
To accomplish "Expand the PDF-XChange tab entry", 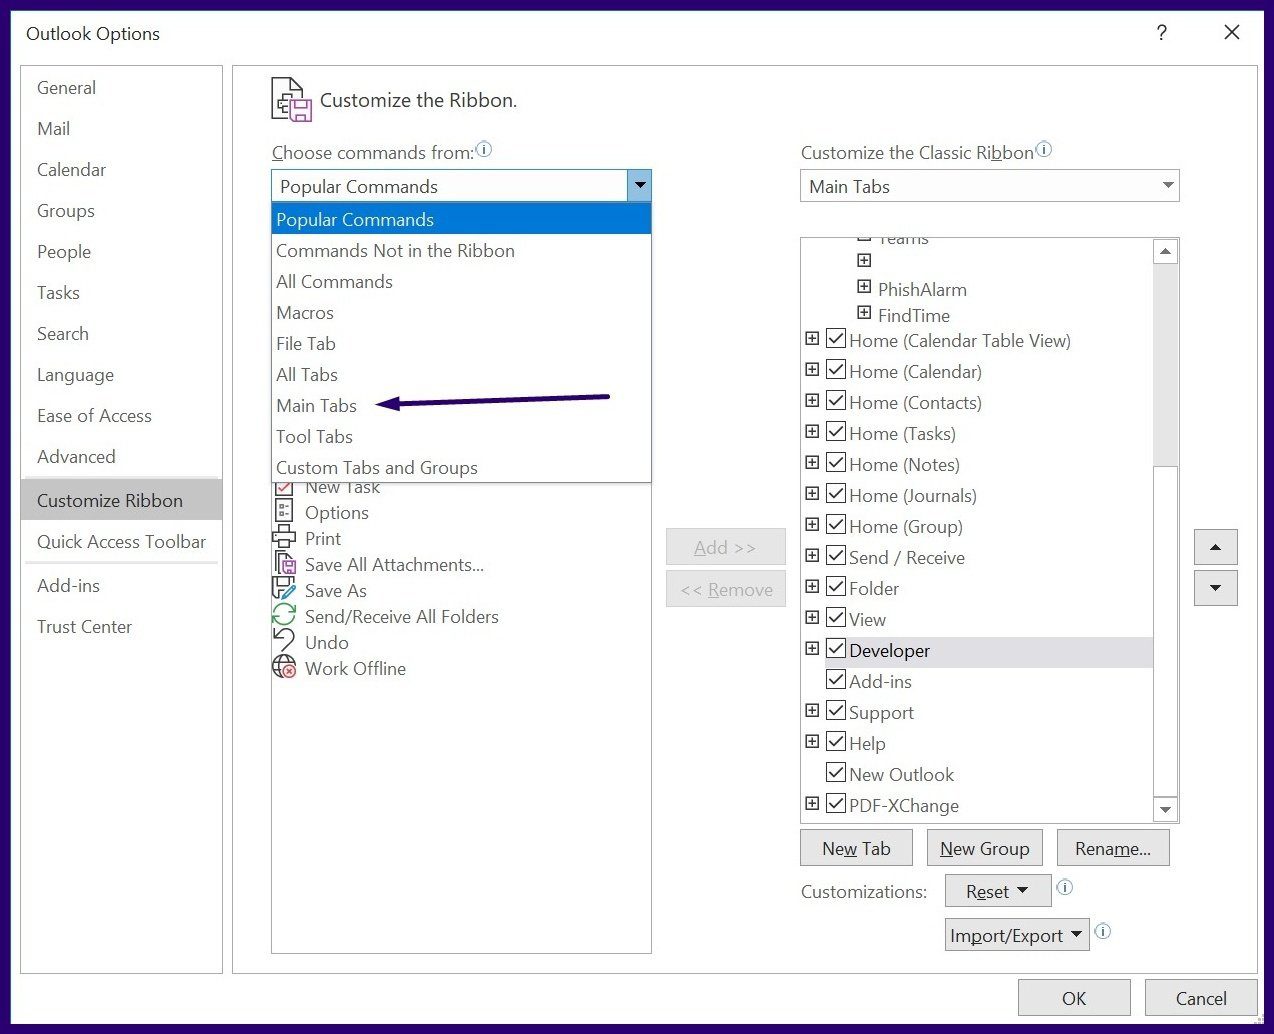I will click(811, 803).
